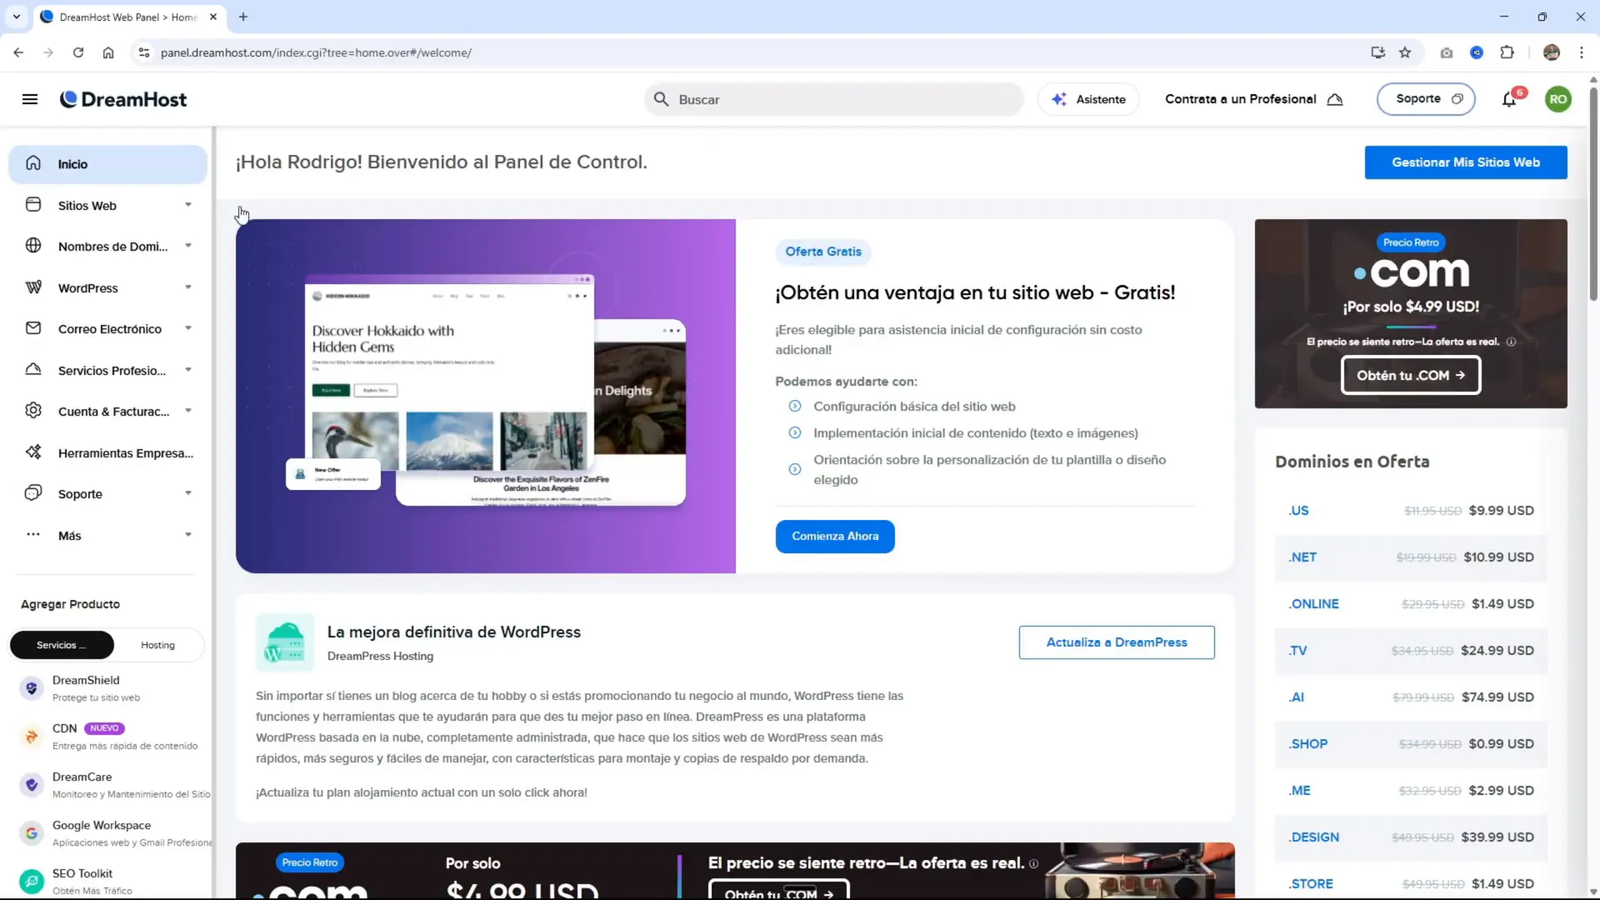Select the .DESIGN domain offer
This screenshot has width=1600, height=900.
pyautogui.click(x=1410, y=837)
